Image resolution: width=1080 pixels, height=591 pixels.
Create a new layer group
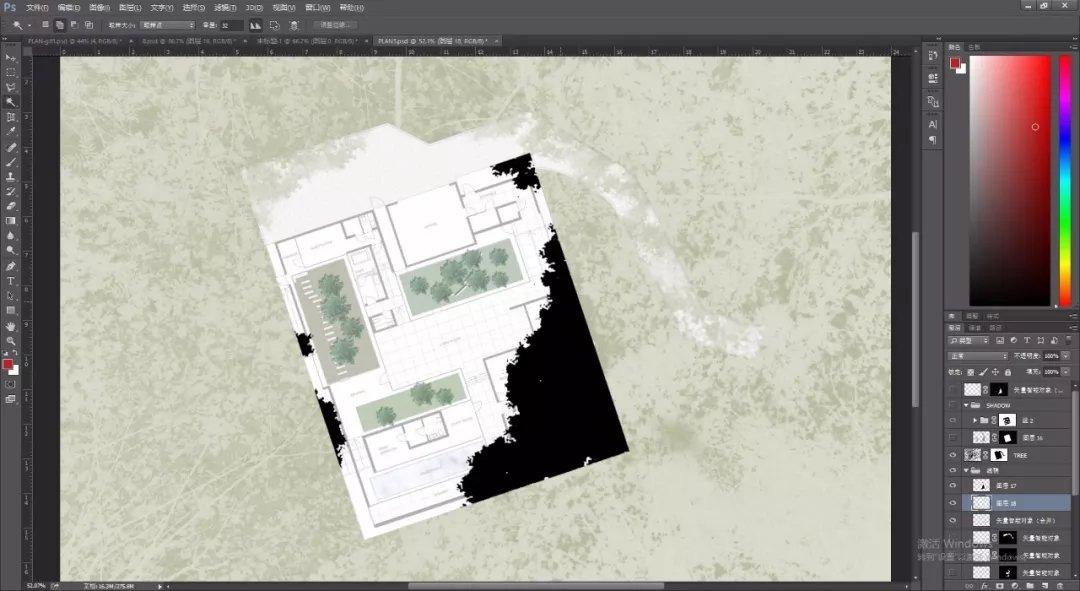point(1030,586)
